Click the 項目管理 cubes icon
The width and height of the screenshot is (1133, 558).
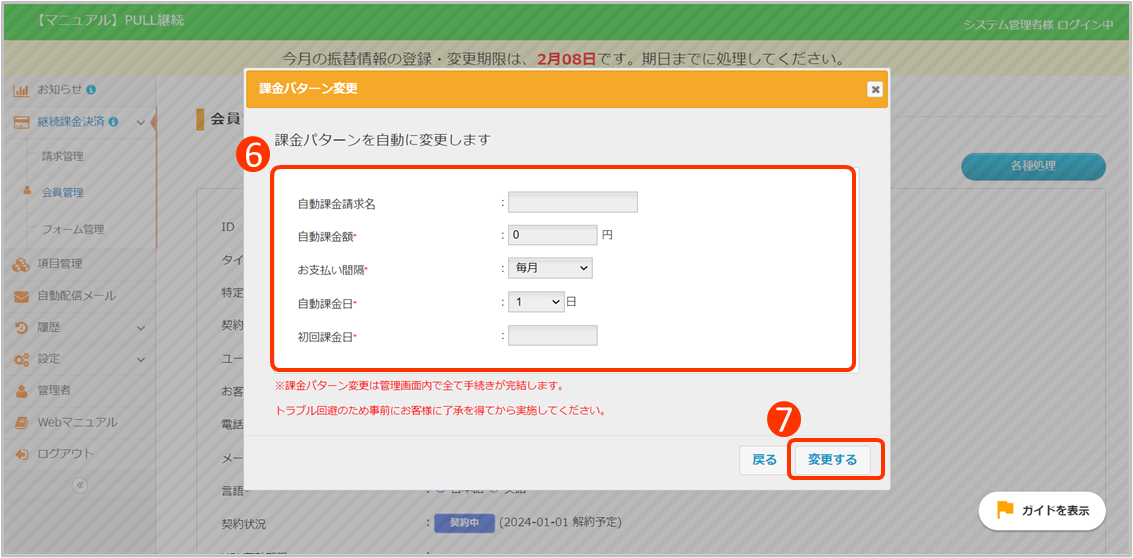coord(21,264)
